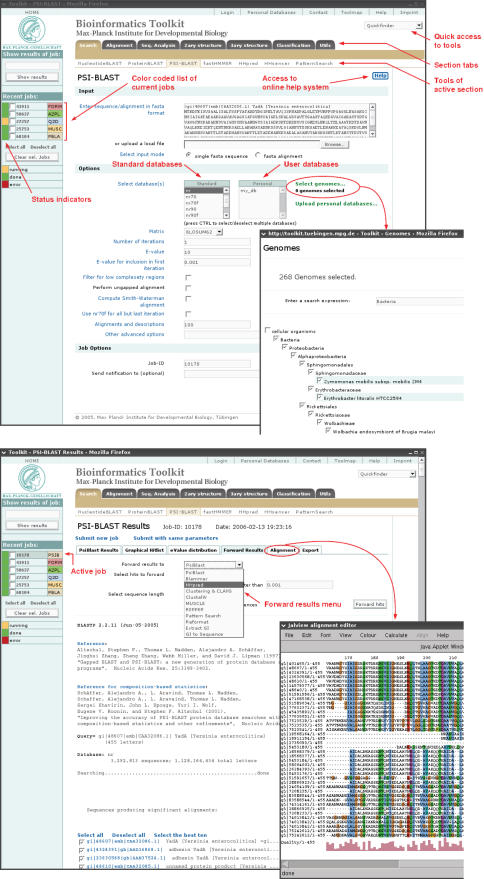Viewport: 484px width, 879px height.
Task: Open the 'Forward results to' dropdown
Action: (213, 565)
